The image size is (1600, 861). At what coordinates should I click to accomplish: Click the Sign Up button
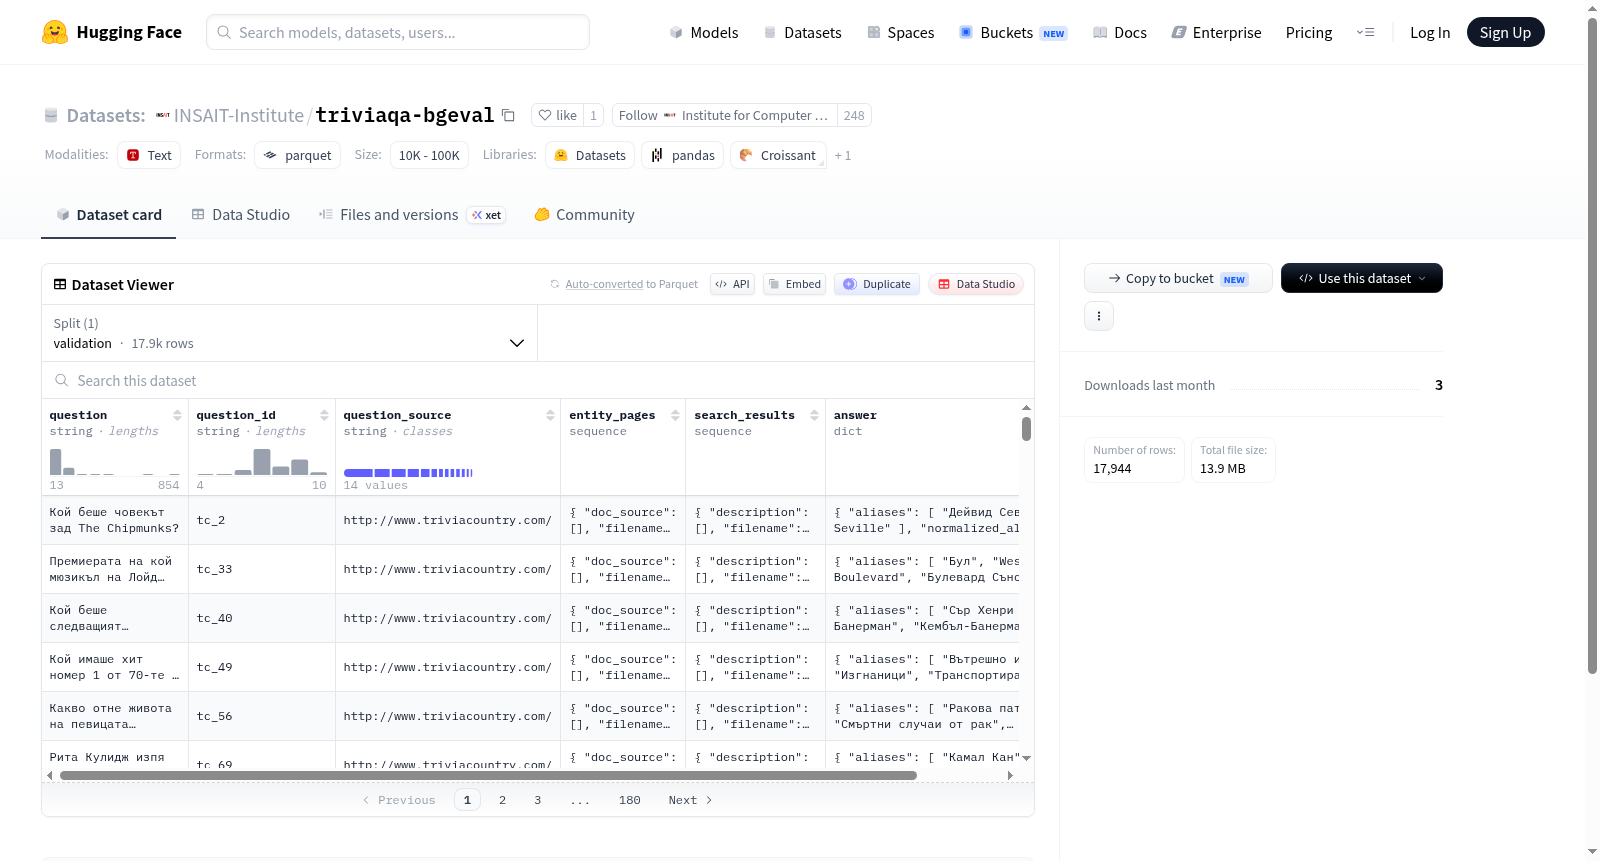[1505, 33]
